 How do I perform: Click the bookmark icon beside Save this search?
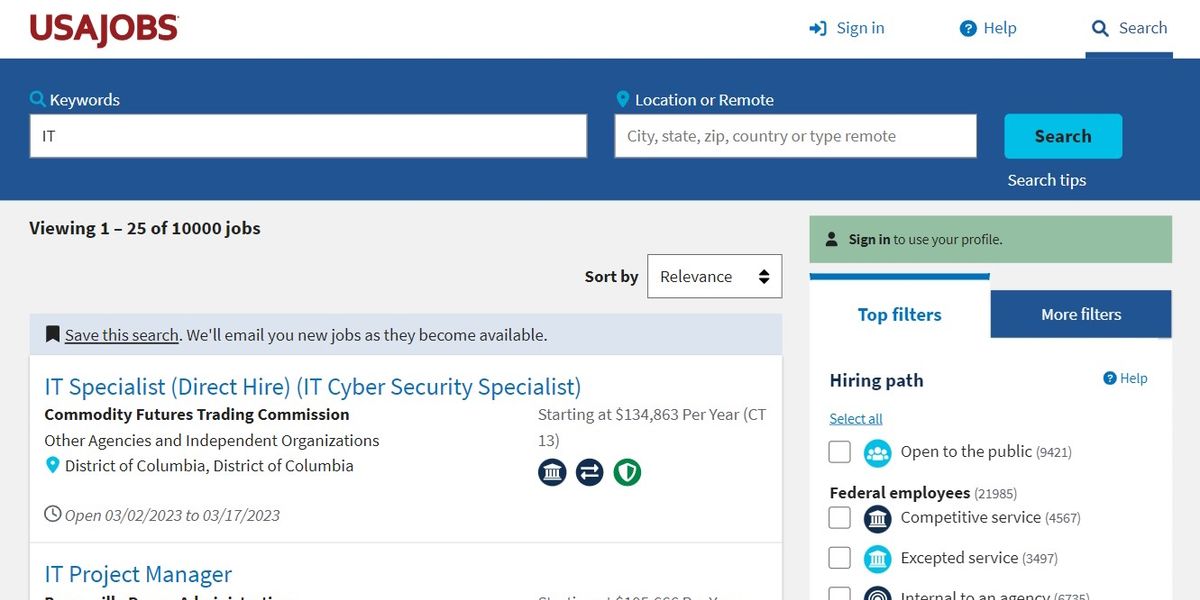pyautogui.click(x=53, y=333)
